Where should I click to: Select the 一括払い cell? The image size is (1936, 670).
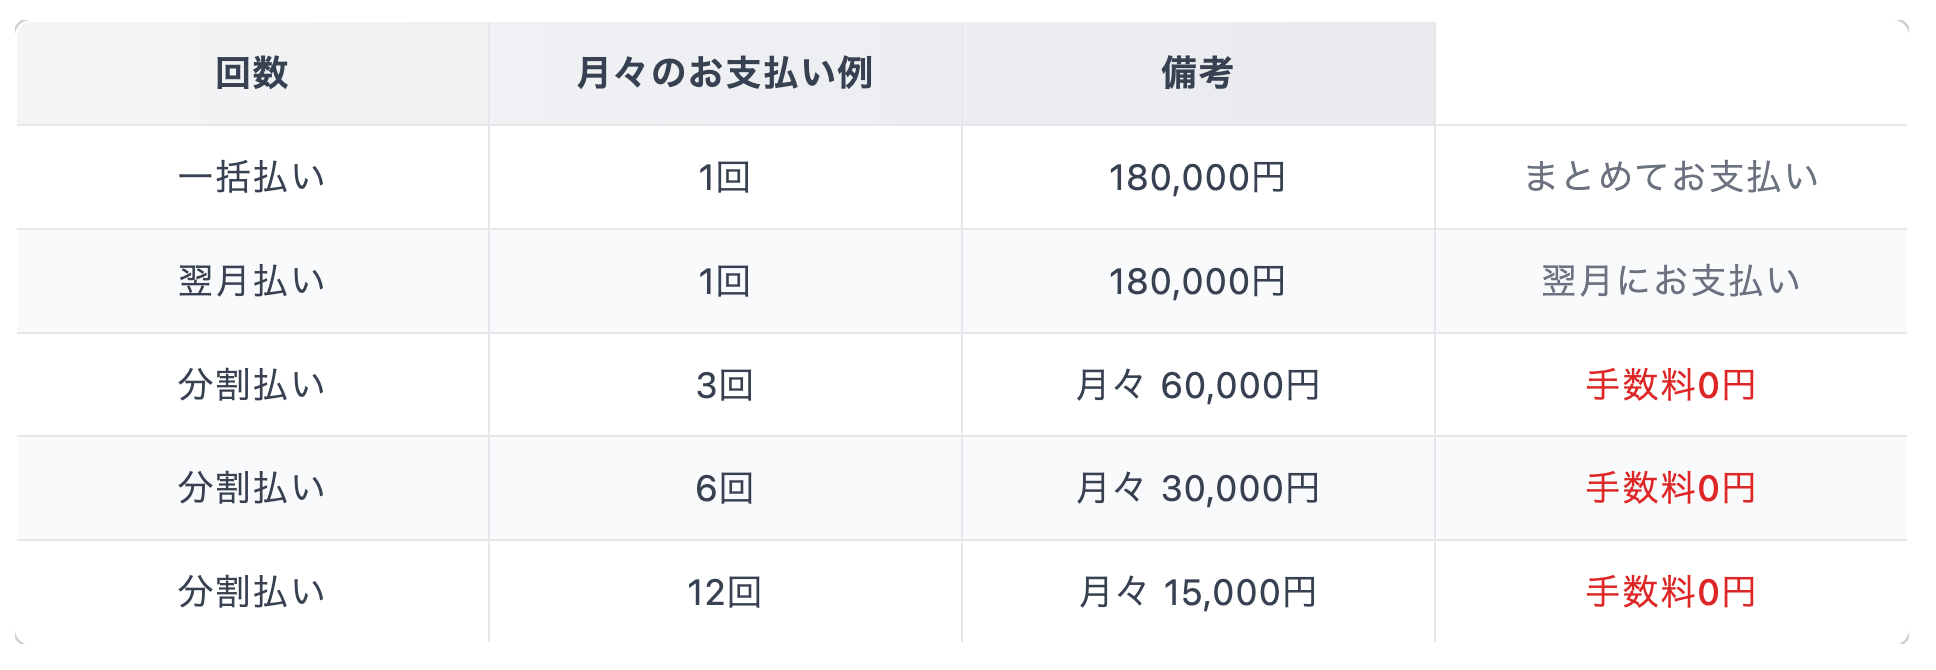pos(252,177)
